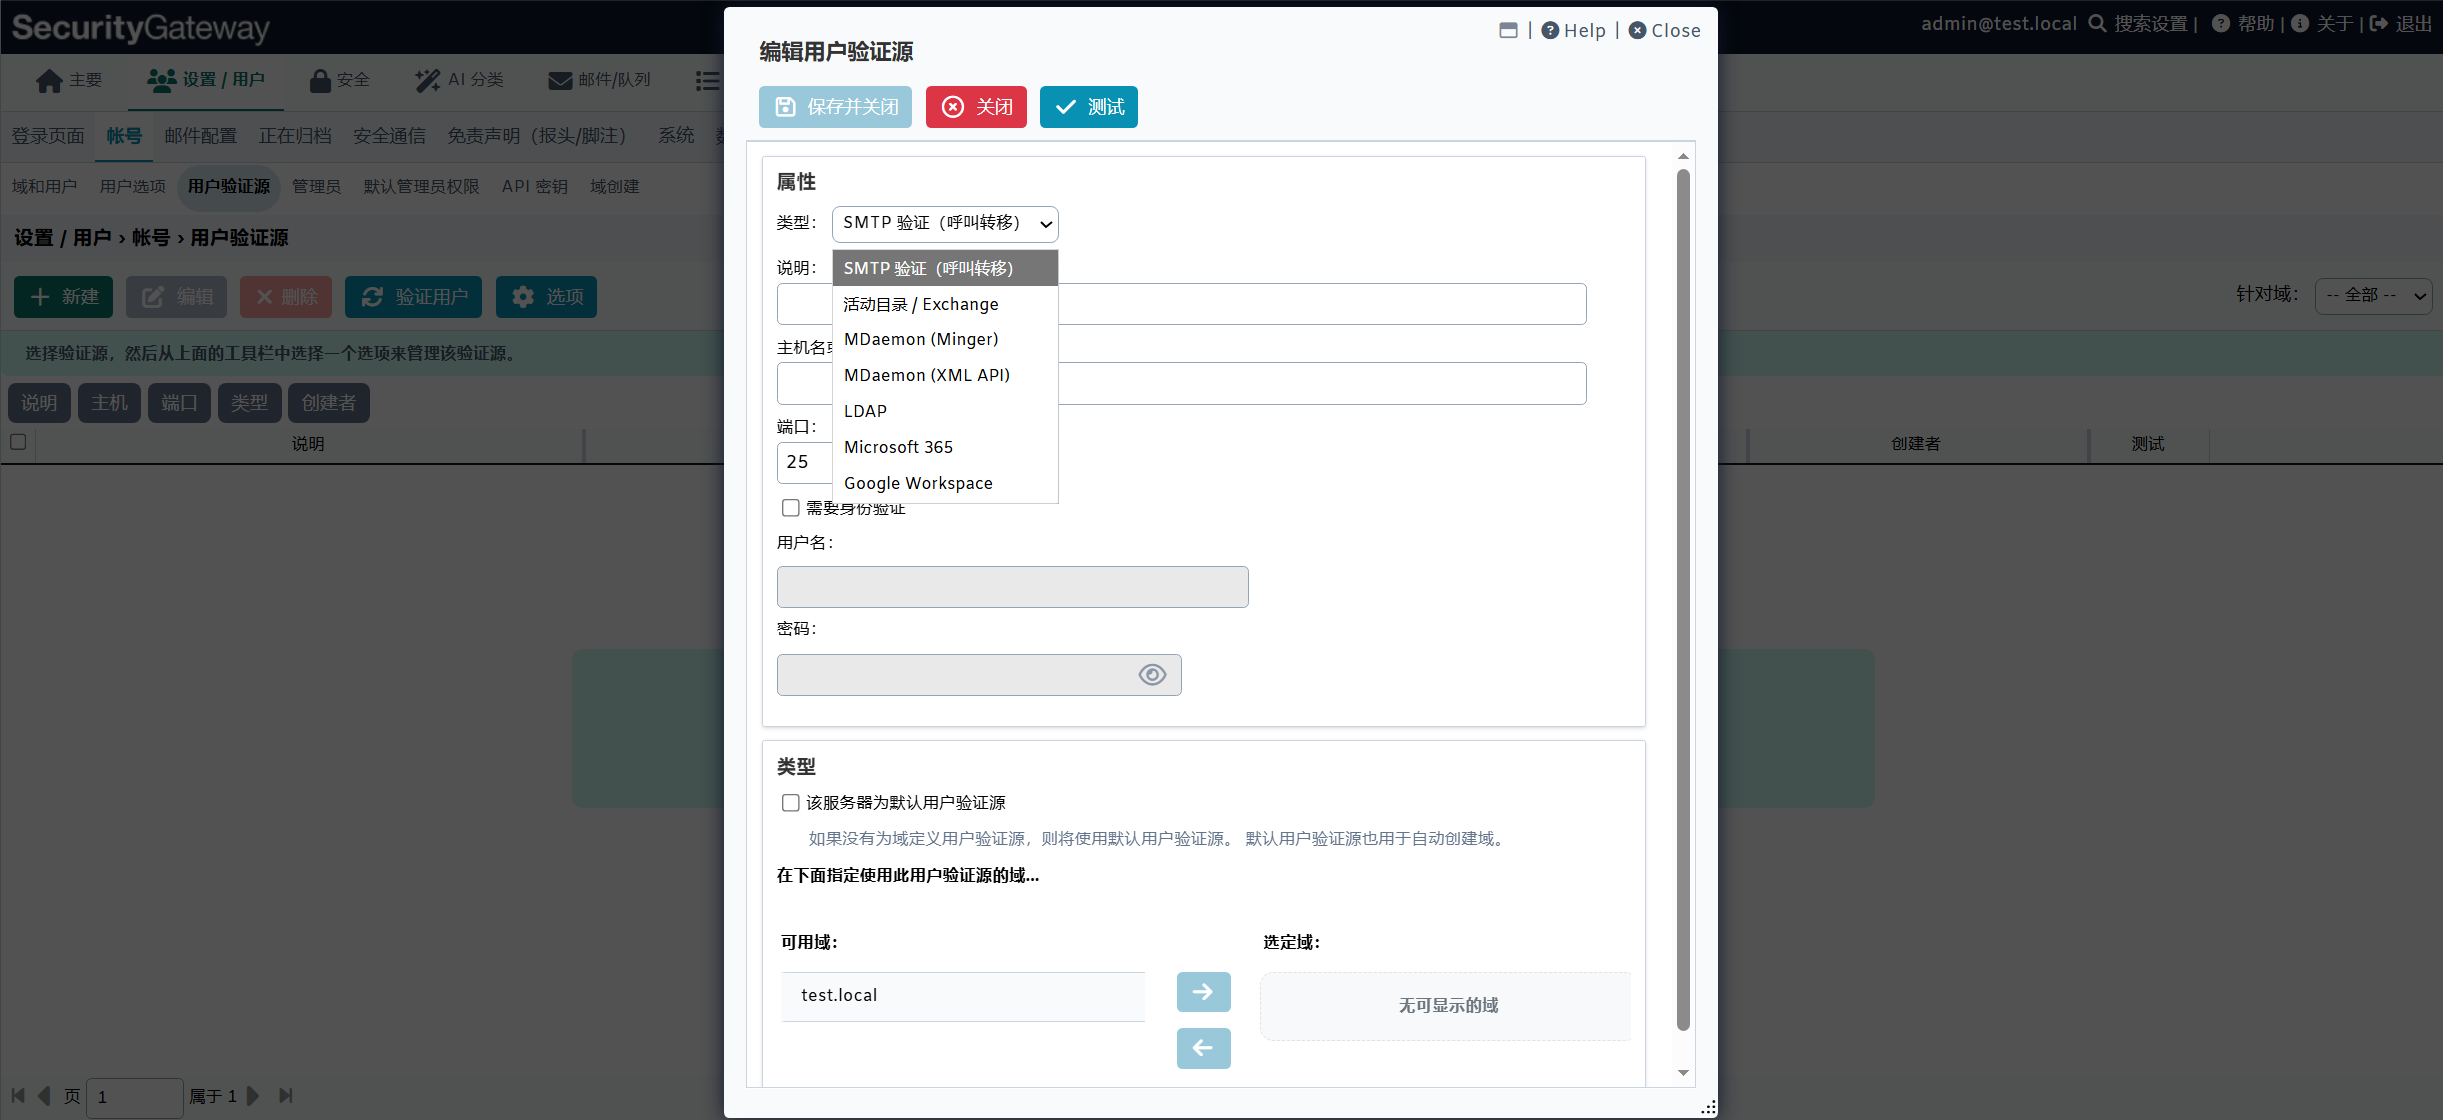Enable 该服务器为默认用户验证源 checkbox
This screenshot has width=2443, height=1120.
790,803
